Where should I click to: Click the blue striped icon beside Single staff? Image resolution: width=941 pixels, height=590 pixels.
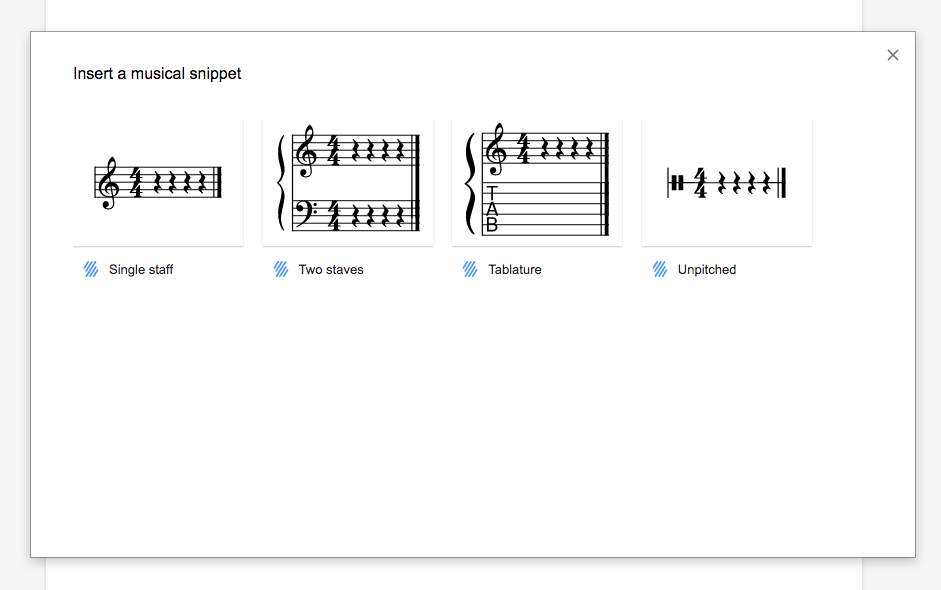pyautogui.click(x=91, y=269)
